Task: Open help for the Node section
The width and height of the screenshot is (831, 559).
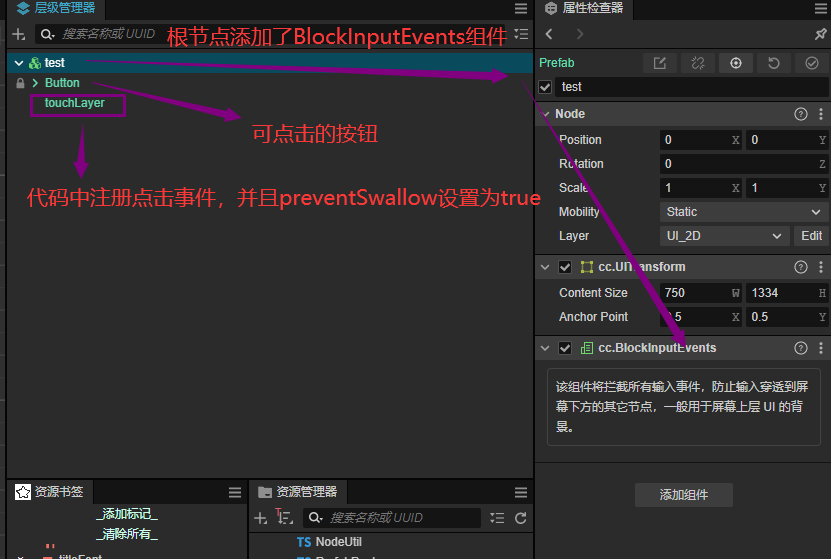Action: point(801,114)
